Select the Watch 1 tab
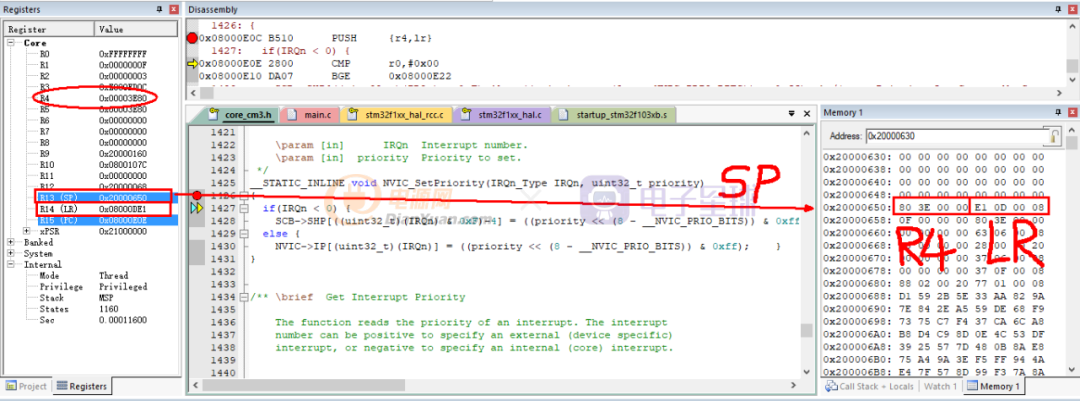 pyautogui.click(x=939, y=386)
